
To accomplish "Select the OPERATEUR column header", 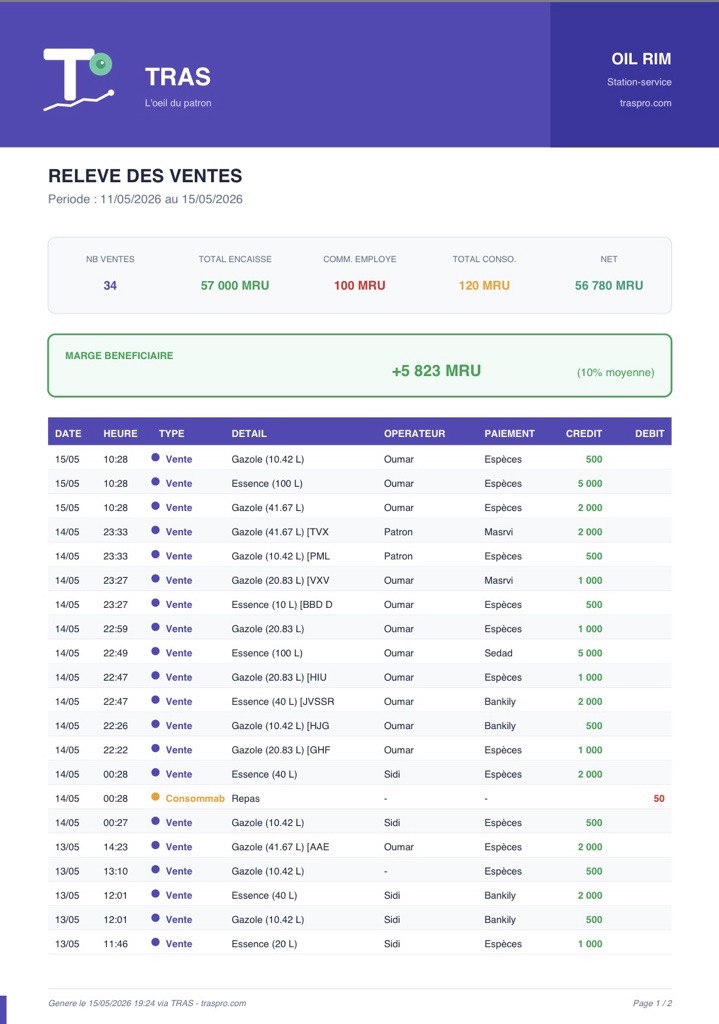I will point(414,434).
